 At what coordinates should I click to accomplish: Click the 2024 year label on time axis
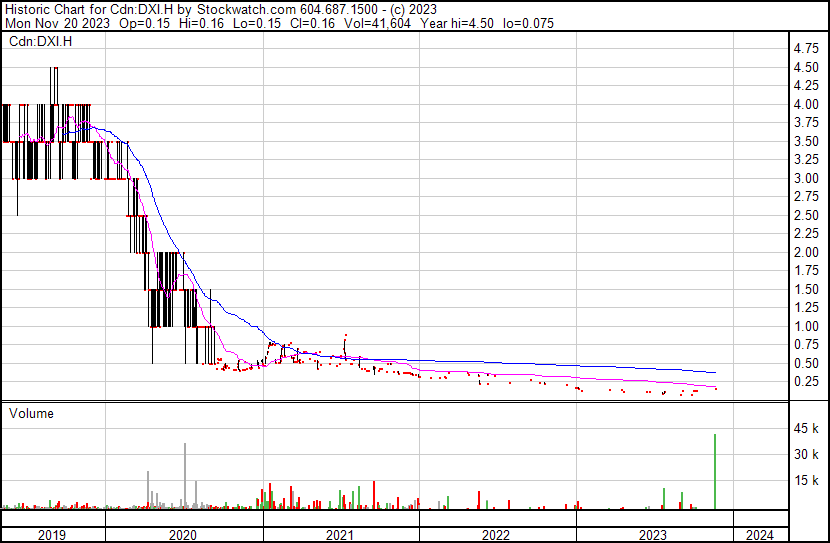tap(760, 535)
